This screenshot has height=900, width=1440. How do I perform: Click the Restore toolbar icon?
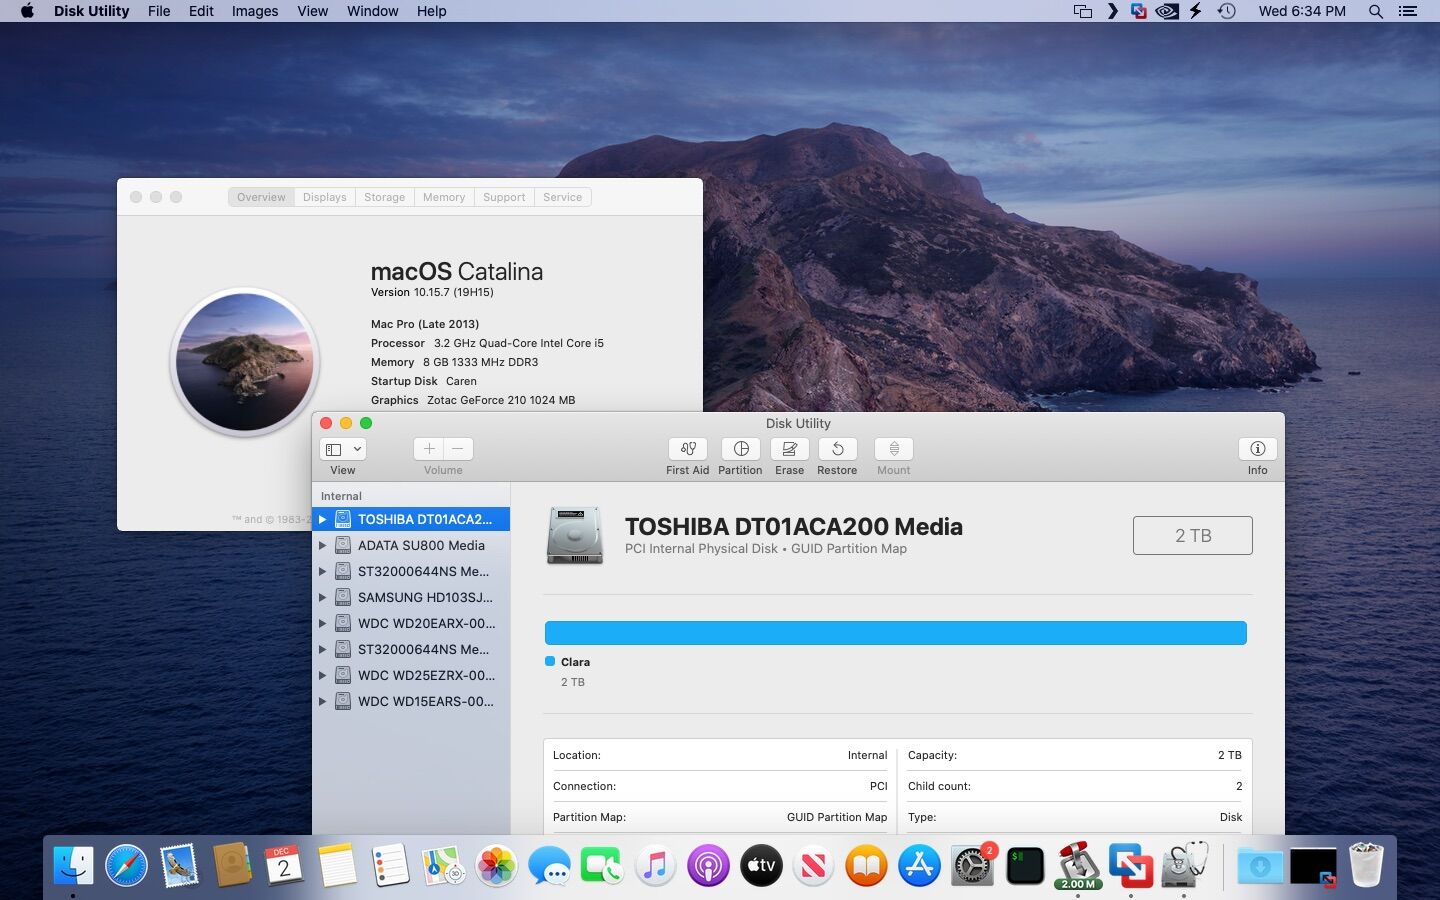[x=837, y=449]
